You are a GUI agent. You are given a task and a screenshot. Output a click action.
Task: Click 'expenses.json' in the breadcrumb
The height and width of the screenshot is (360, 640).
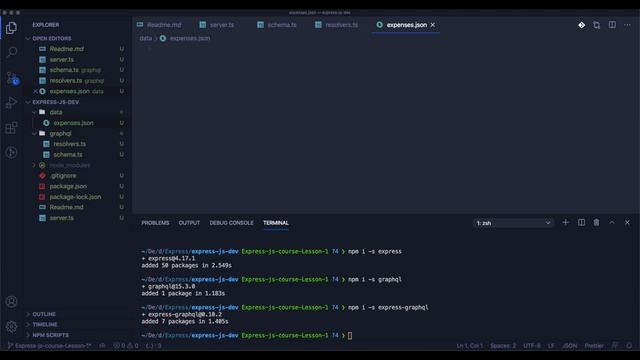point(190,38)
